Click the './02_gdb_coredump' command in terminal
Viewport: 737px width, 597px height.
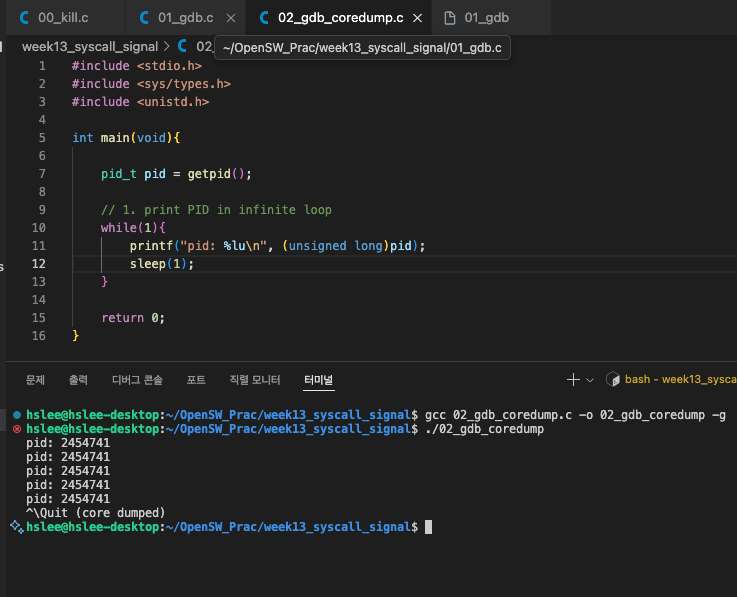[484, 429]
